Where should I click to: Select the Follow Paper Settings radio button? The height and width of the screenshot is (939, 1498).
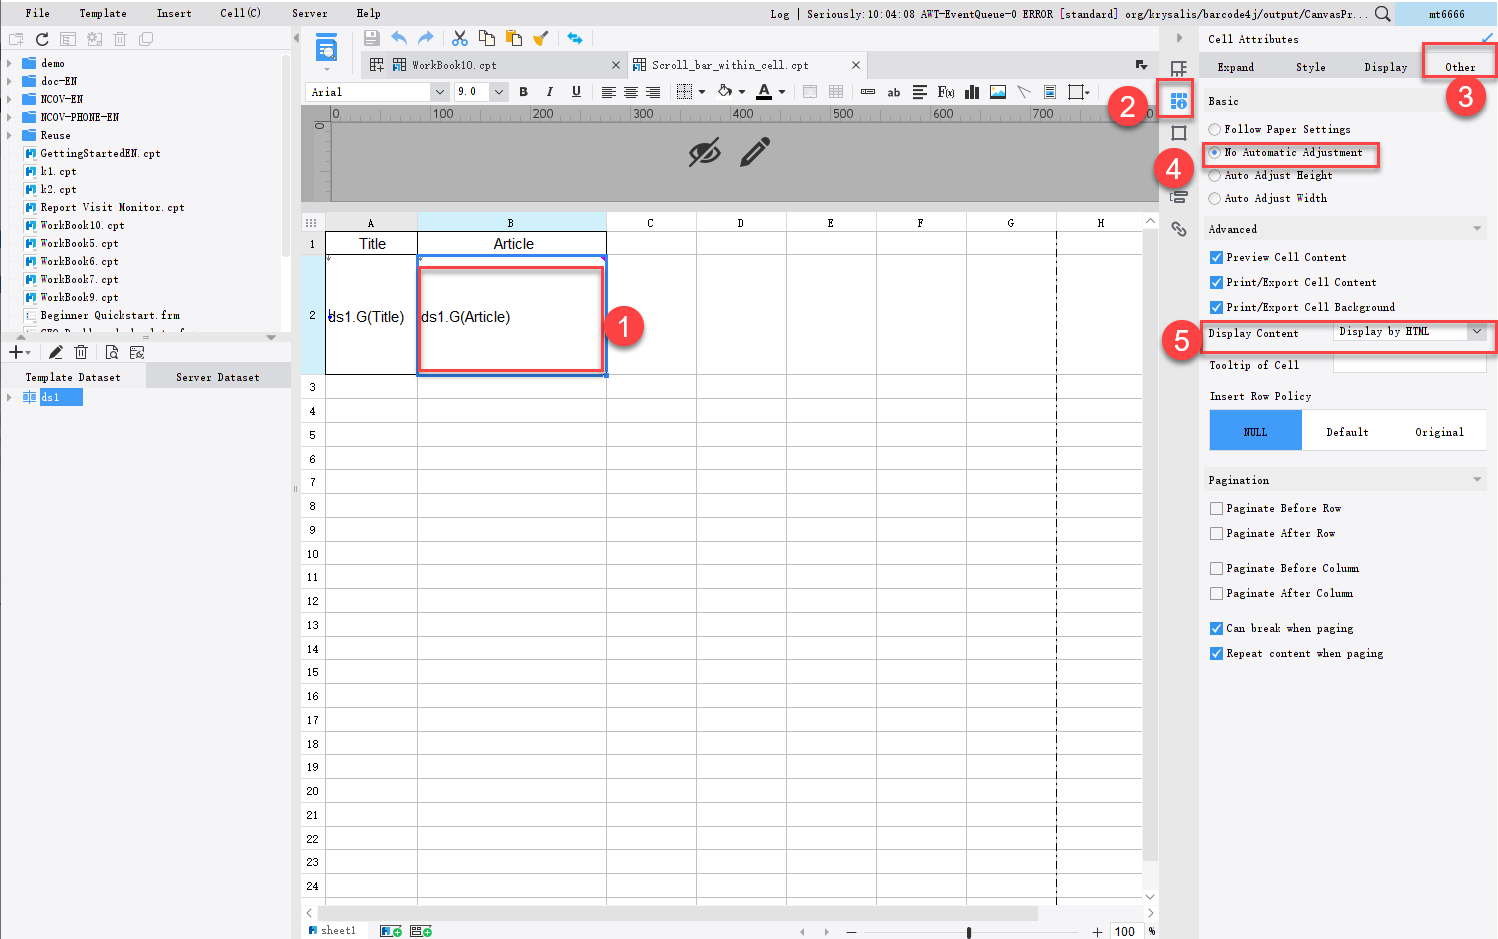point(1214,129)
